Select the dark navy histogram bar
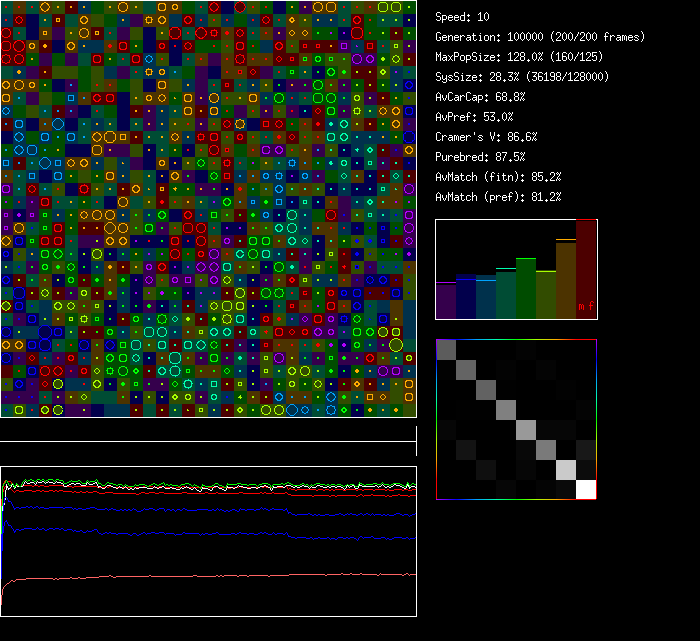Viewport: 700px width, 641px height. click(466, 296)
